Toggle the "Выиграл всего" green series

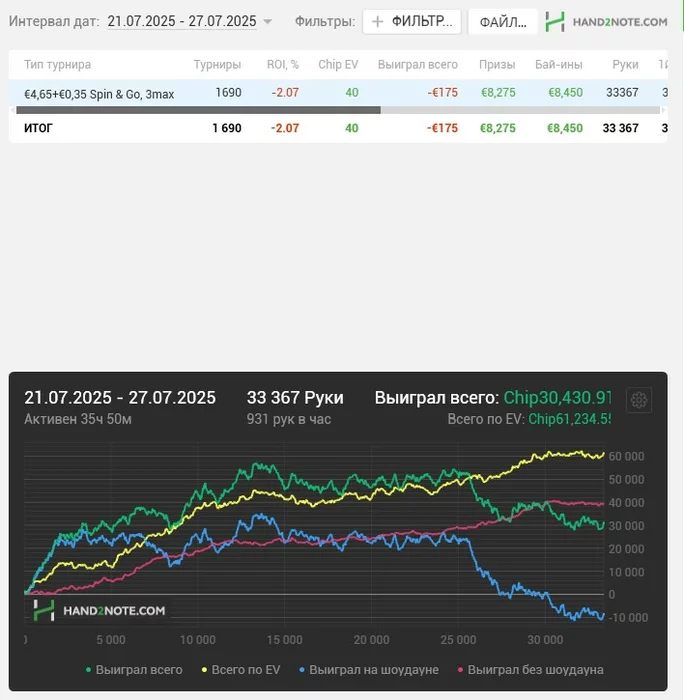coord(135,669)
